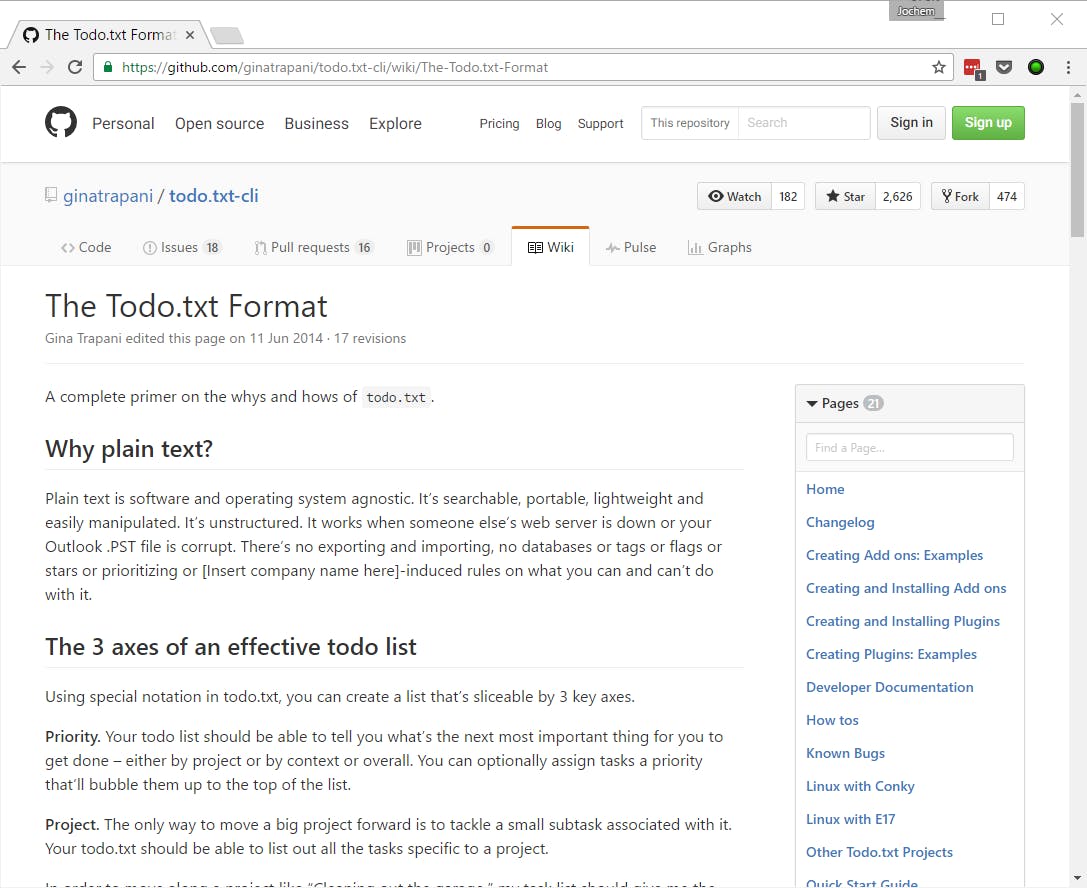1087x888 pixels.
Task: Click the GitHub Octocat logo
Action: pyautogui.click(x=61, y=122)
